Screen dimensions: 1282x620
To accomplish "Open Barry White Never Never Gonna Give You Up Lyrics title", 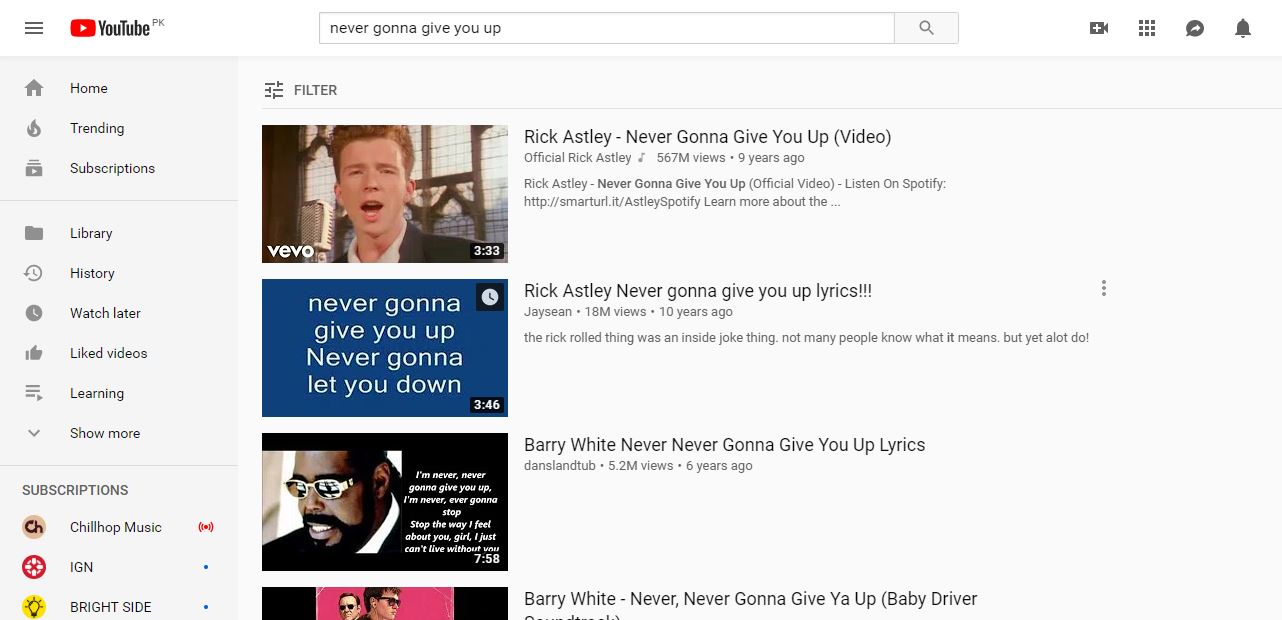I will pyautogui.click(x=724, y=445).
